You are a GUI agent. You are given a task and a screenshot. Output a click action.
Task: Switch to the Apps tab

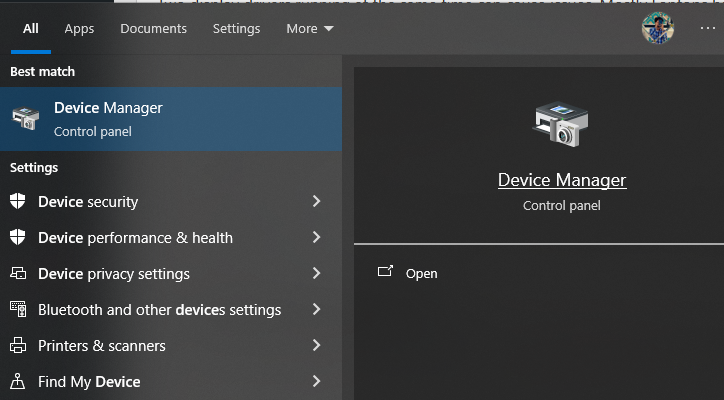point(79,29)
